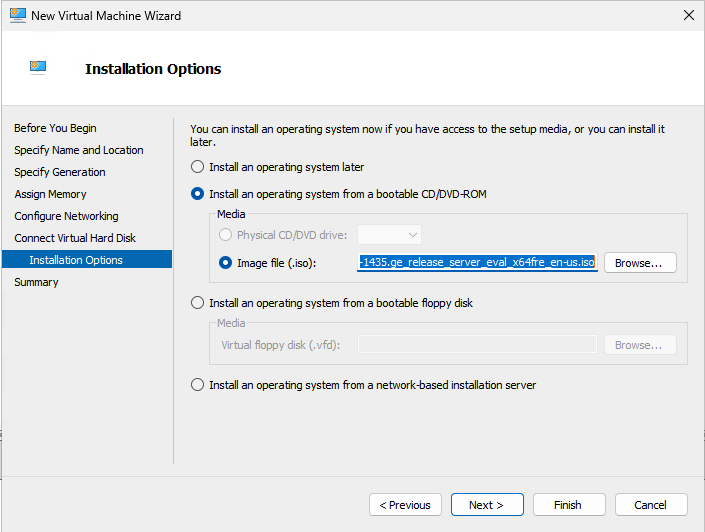Choose the Image file (.iso) radio button
The image size is (705, 532).
[x=226, y=263]
